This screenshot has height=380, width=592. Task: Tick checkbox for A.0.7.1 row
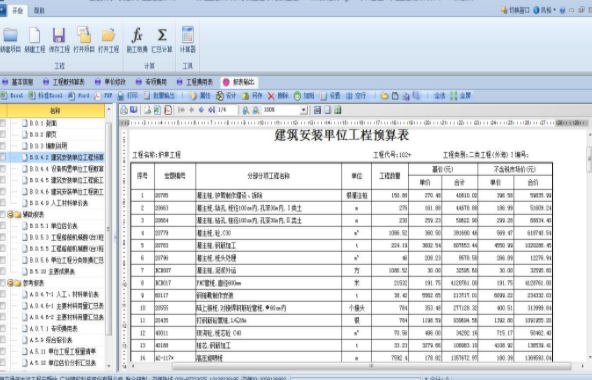click(x=3, y=329)
